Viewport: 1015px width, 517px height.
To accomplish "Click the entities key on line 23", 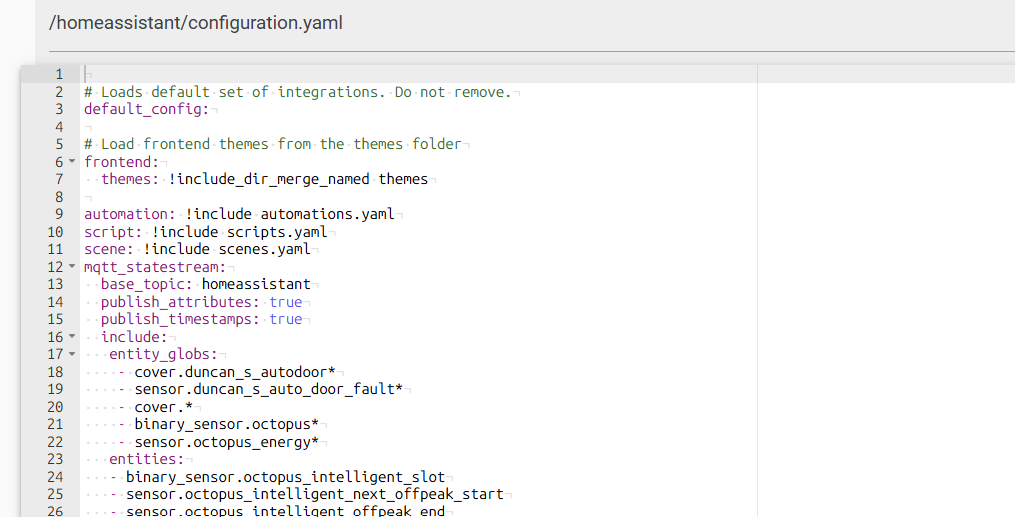I will 146,459.
